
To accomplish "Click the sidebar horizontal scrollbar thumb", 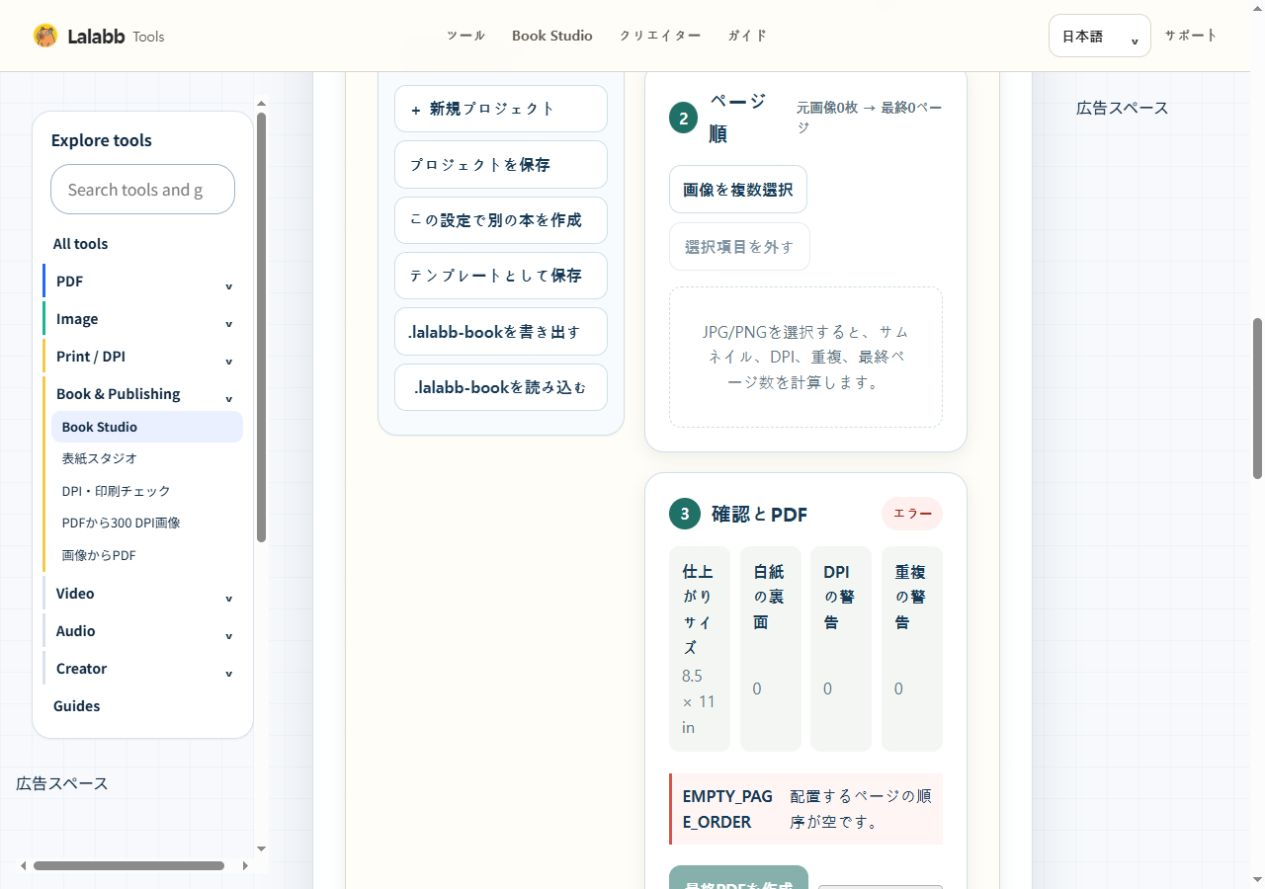I will (128, 866).
